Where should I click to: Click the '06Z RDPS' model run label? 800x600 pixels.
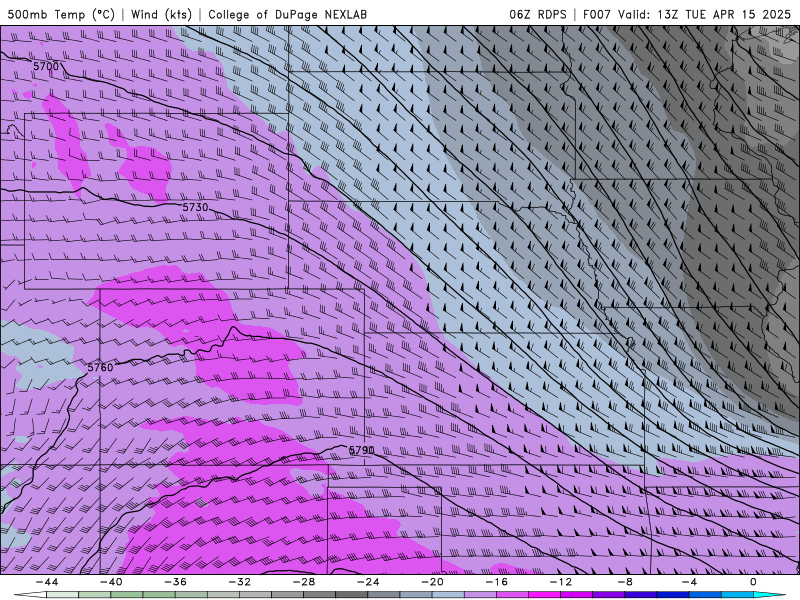538,14
